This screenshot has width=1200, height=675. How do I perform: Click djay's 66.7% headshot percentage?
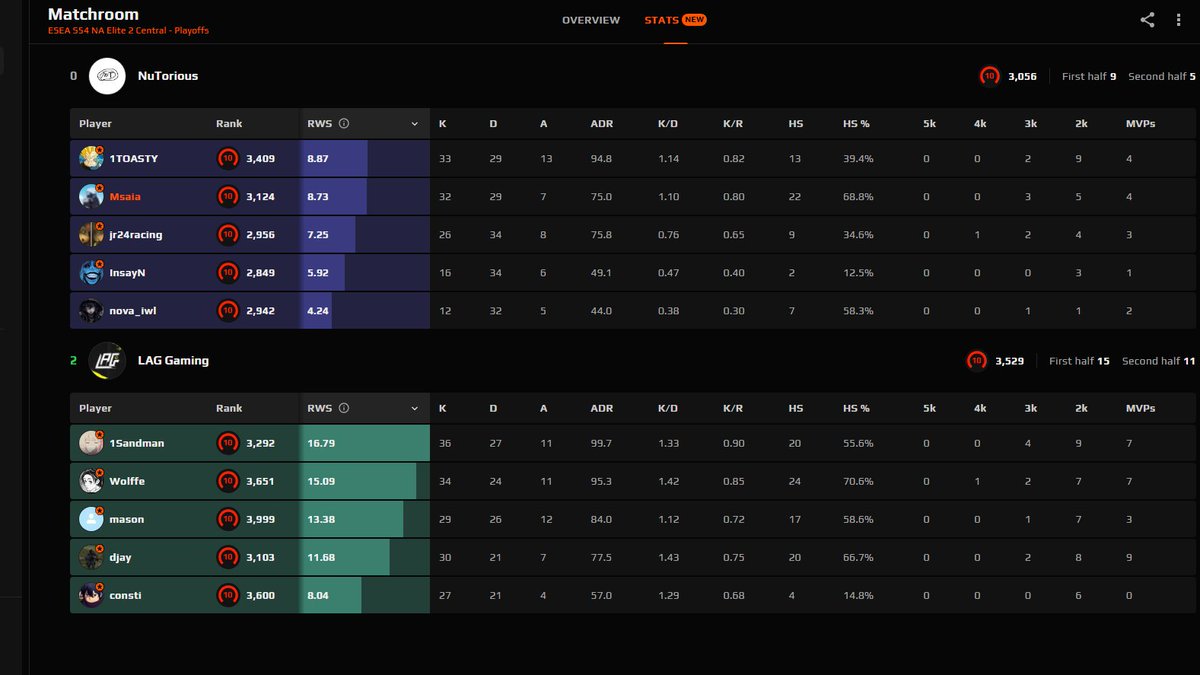pyautogui.click(x=858, y=557)
